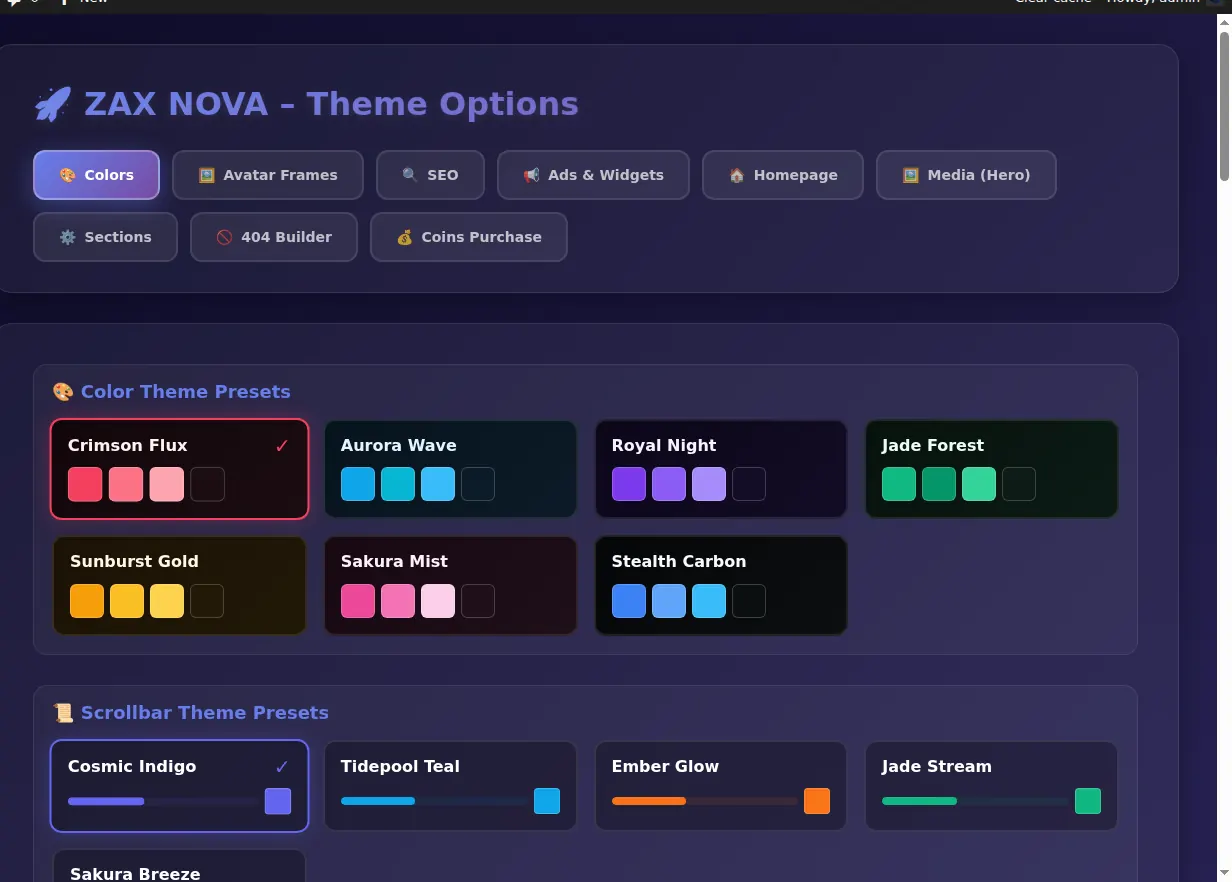This screenshot has height=882, width=1232.
Task: Click the orange square in Ember Glow
Action: pyautogui.click(x=817, y=801)
